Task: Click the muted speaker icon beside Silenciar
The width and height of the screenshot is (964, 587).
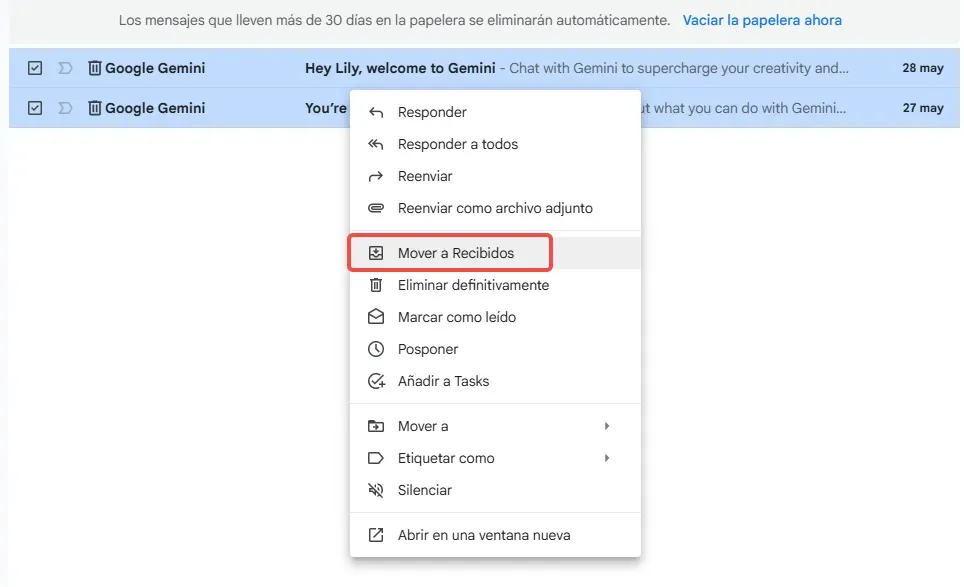Action: (x=376, y=490)
